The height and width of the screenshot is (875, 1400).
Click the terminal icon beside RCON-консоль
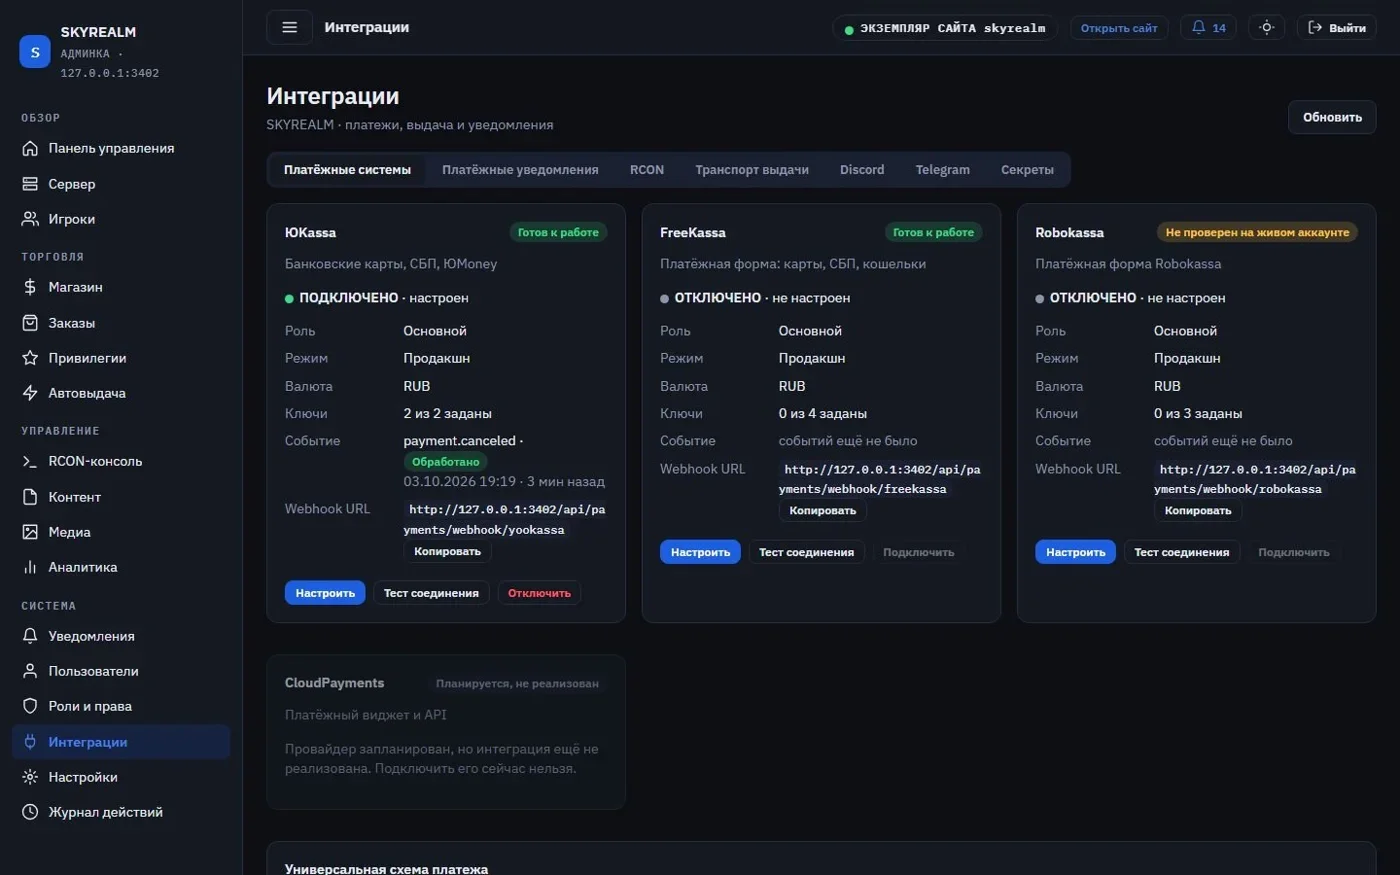coord(30,461)
